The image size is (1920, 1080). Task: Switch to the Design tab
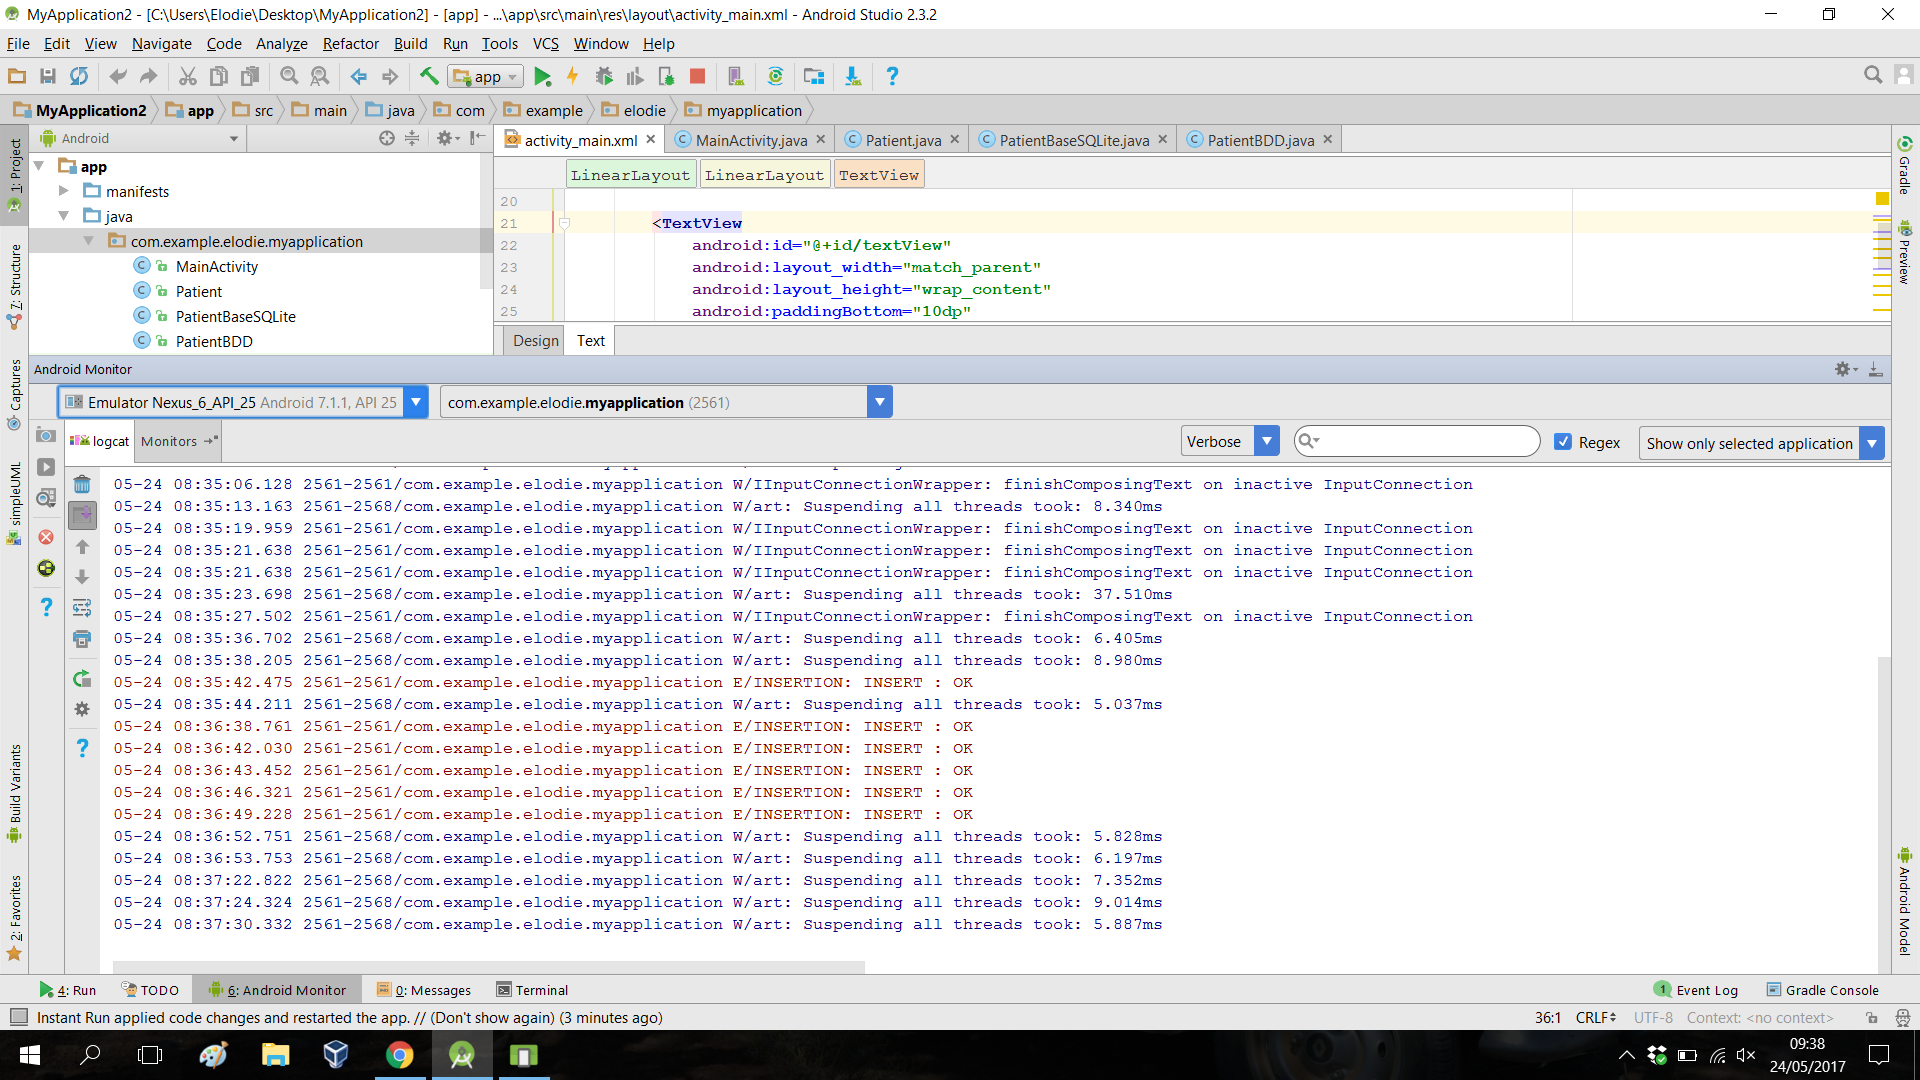[535, 341]
